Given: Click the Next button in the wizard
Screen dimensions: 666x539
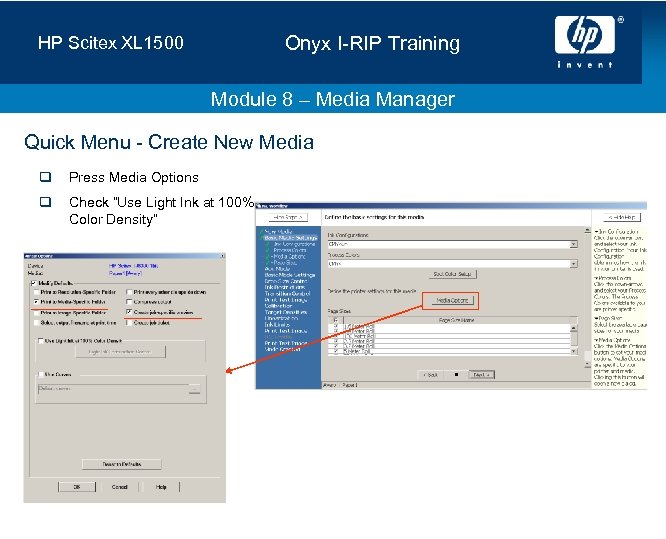Looking at the screenshot, I should tap(481, 375).
